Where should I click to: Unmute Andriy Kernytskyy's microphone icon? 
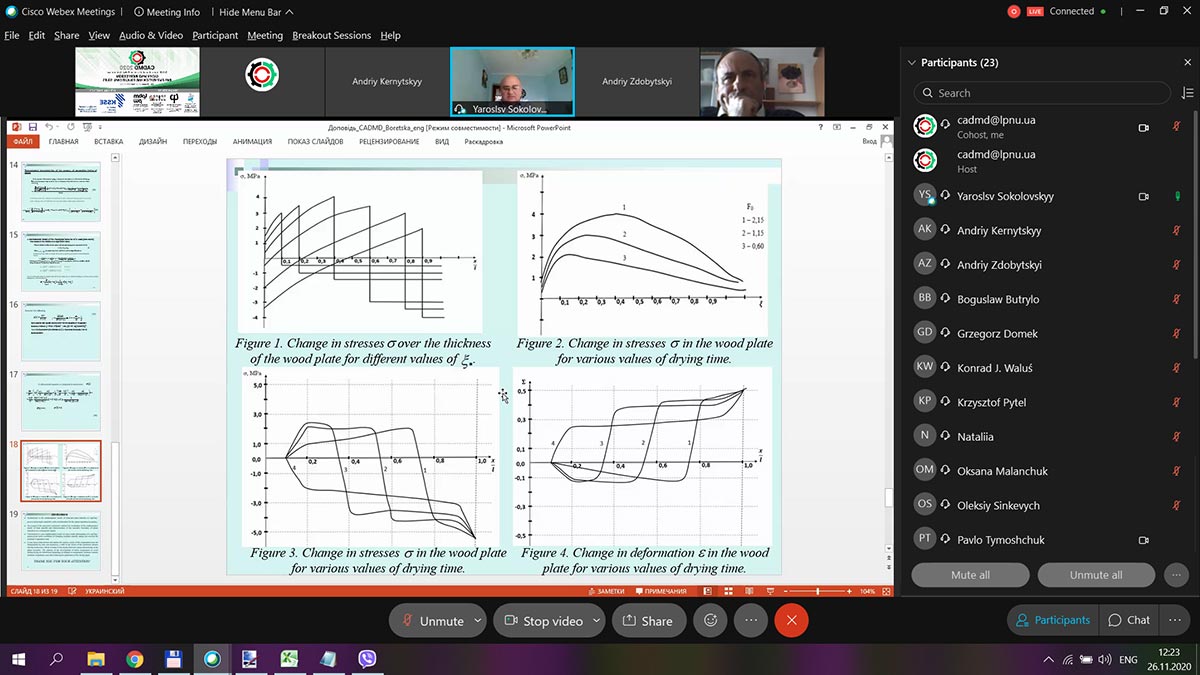click(1177, 231)
